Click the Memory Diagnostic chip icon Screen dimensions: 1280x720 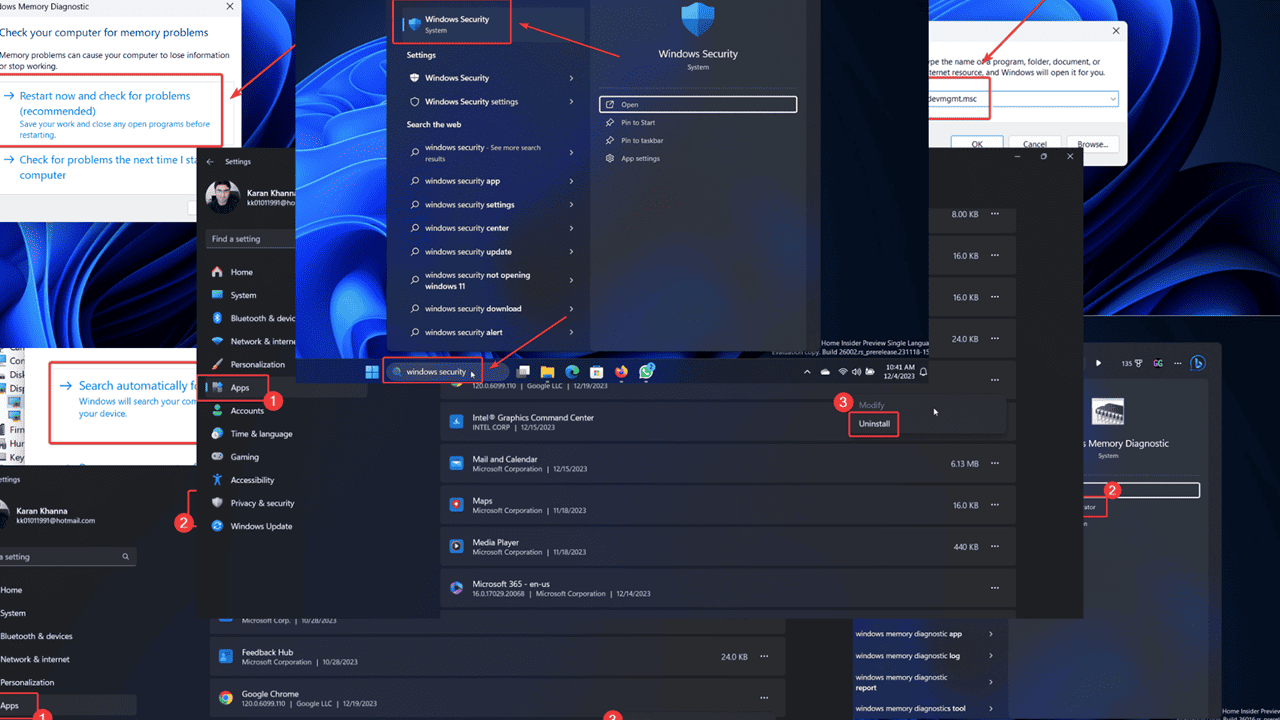1107,412
